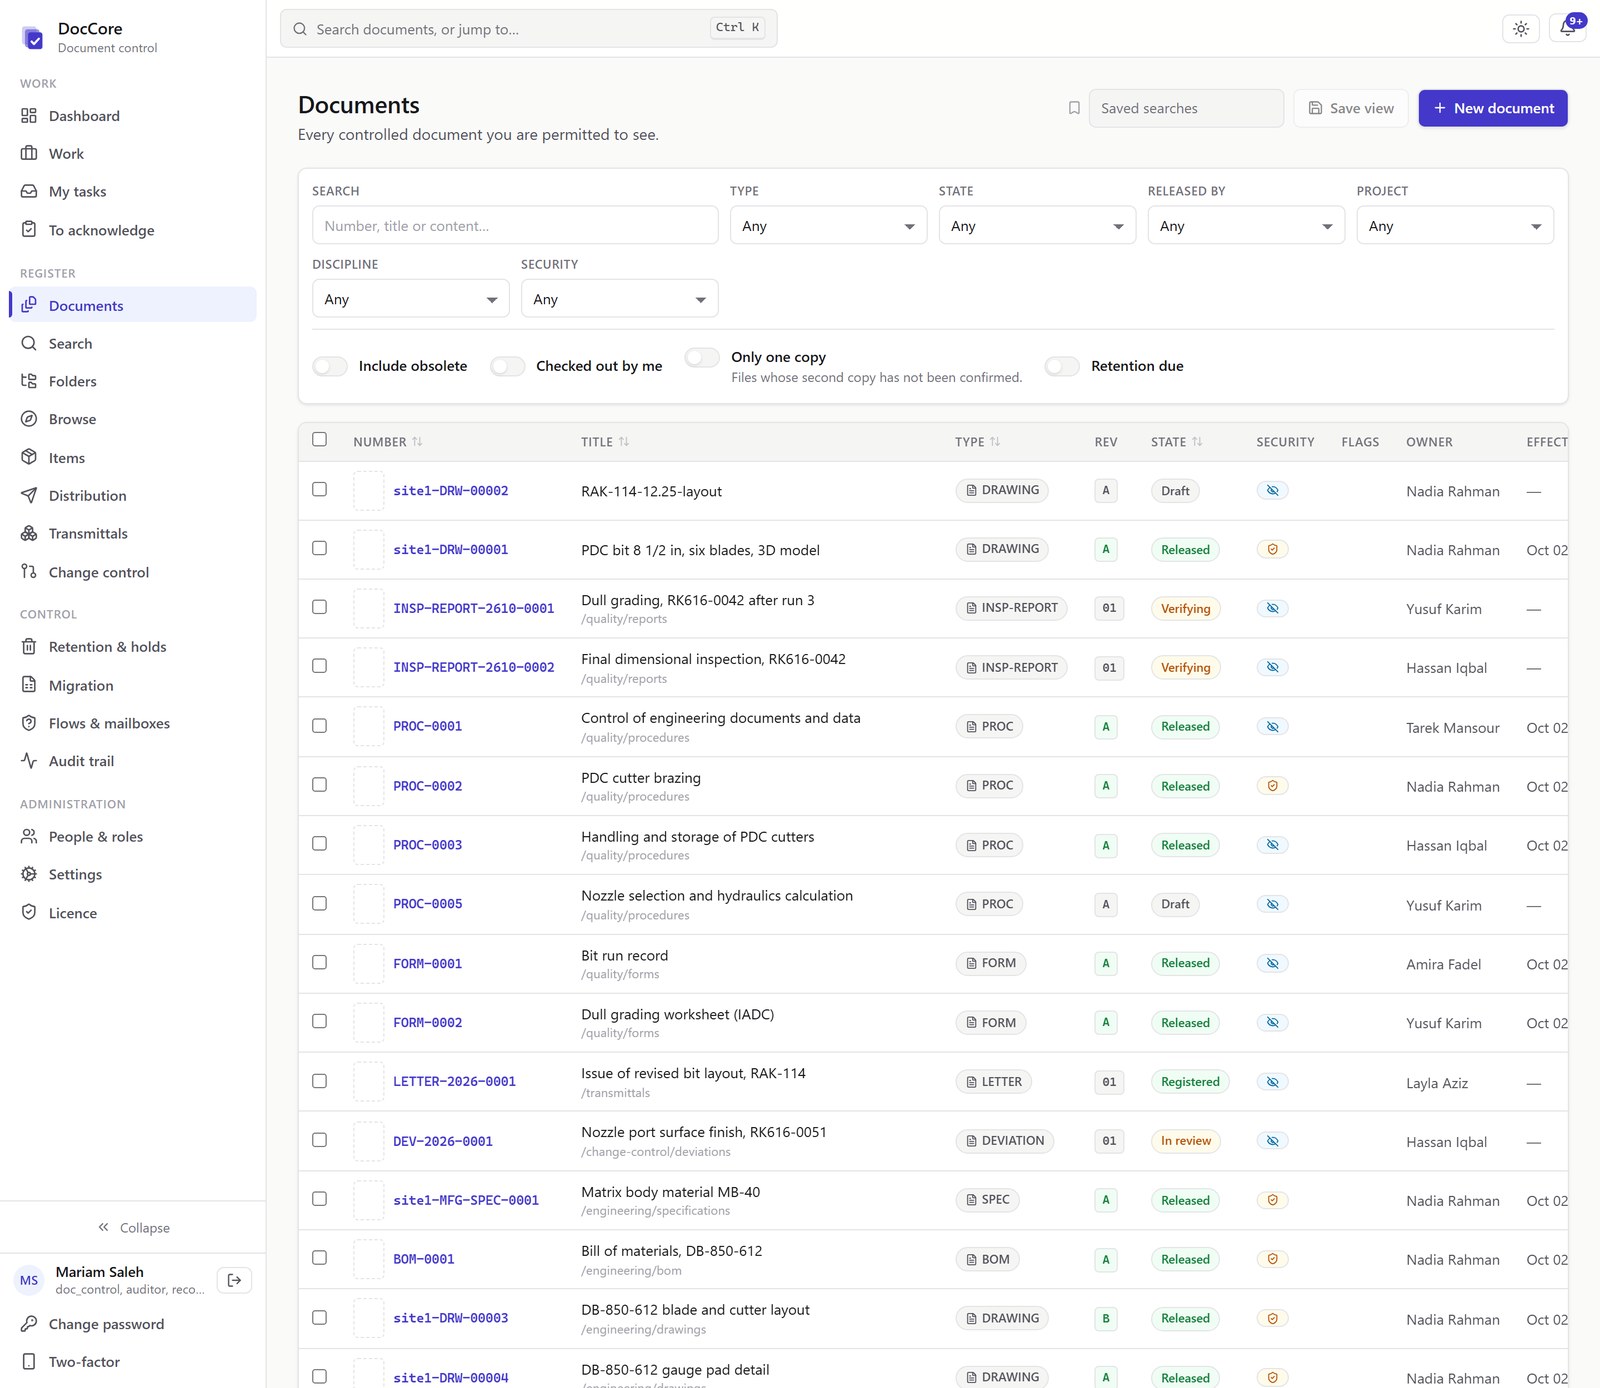Expand the RELEASED BY dropdown
This screenshot has width=1600, height=1388.
pyautogui.click(x=1246, y=226)
